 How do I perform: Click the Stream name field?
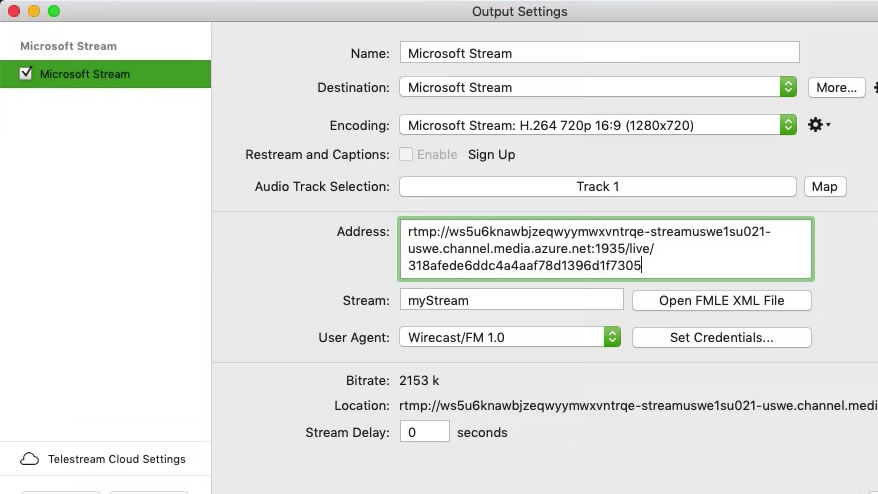(x=512, y=300)
